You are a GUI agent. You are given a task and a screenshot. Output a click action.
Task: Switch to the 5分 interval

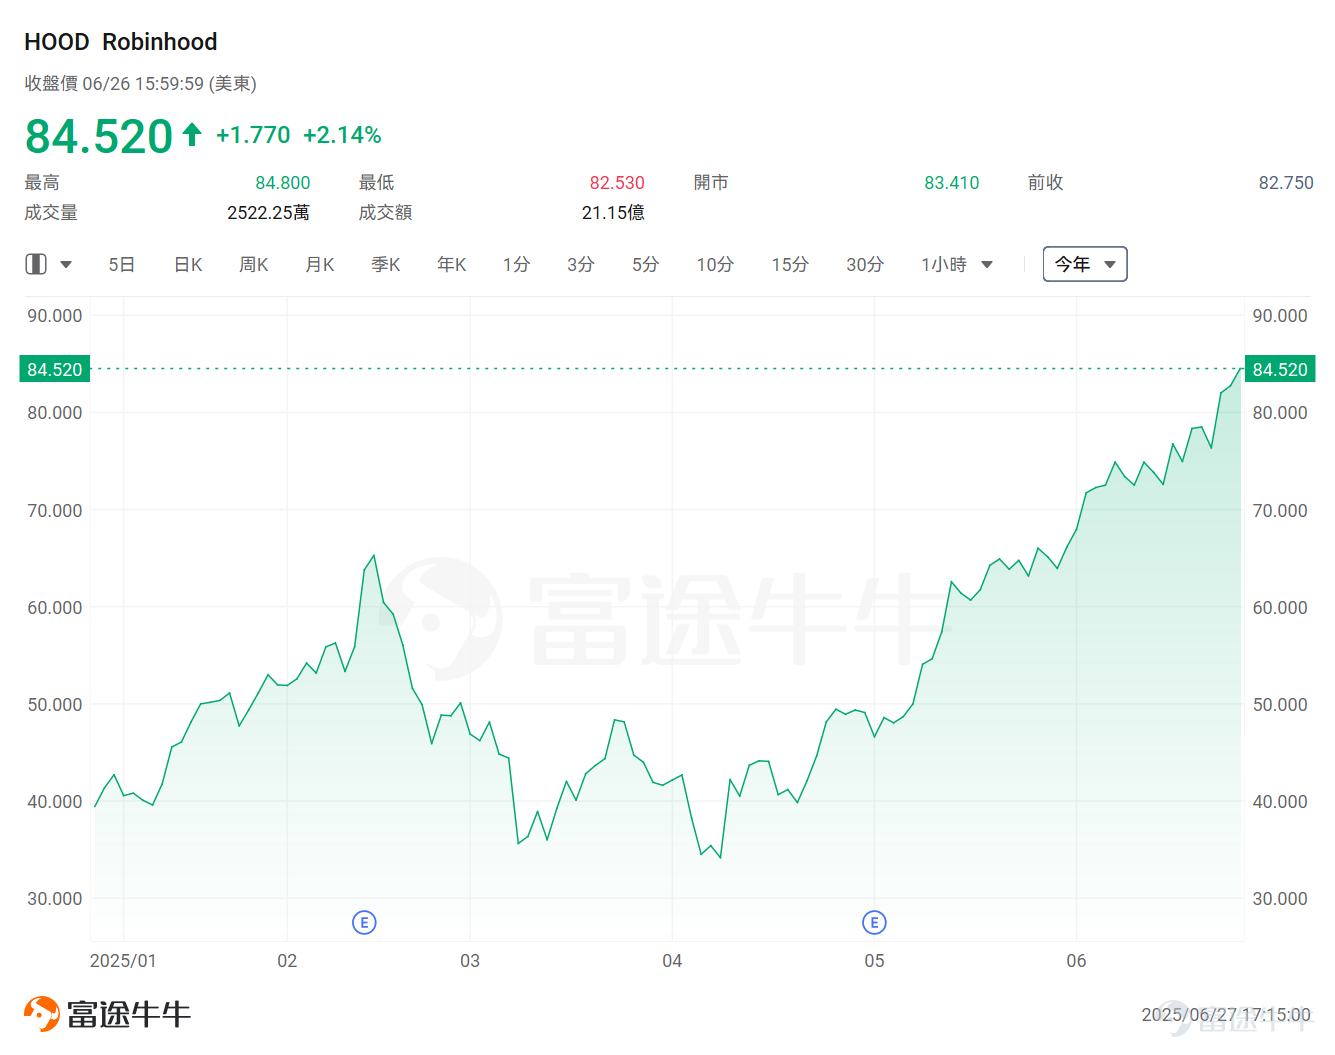646,264
